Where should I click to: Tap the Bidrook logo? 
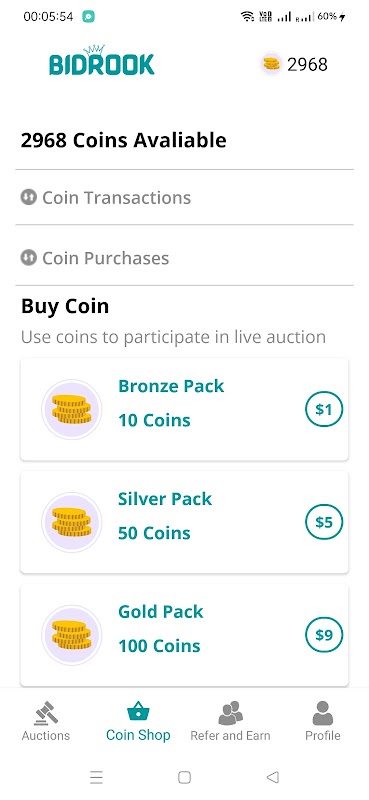tap(102, 61)
